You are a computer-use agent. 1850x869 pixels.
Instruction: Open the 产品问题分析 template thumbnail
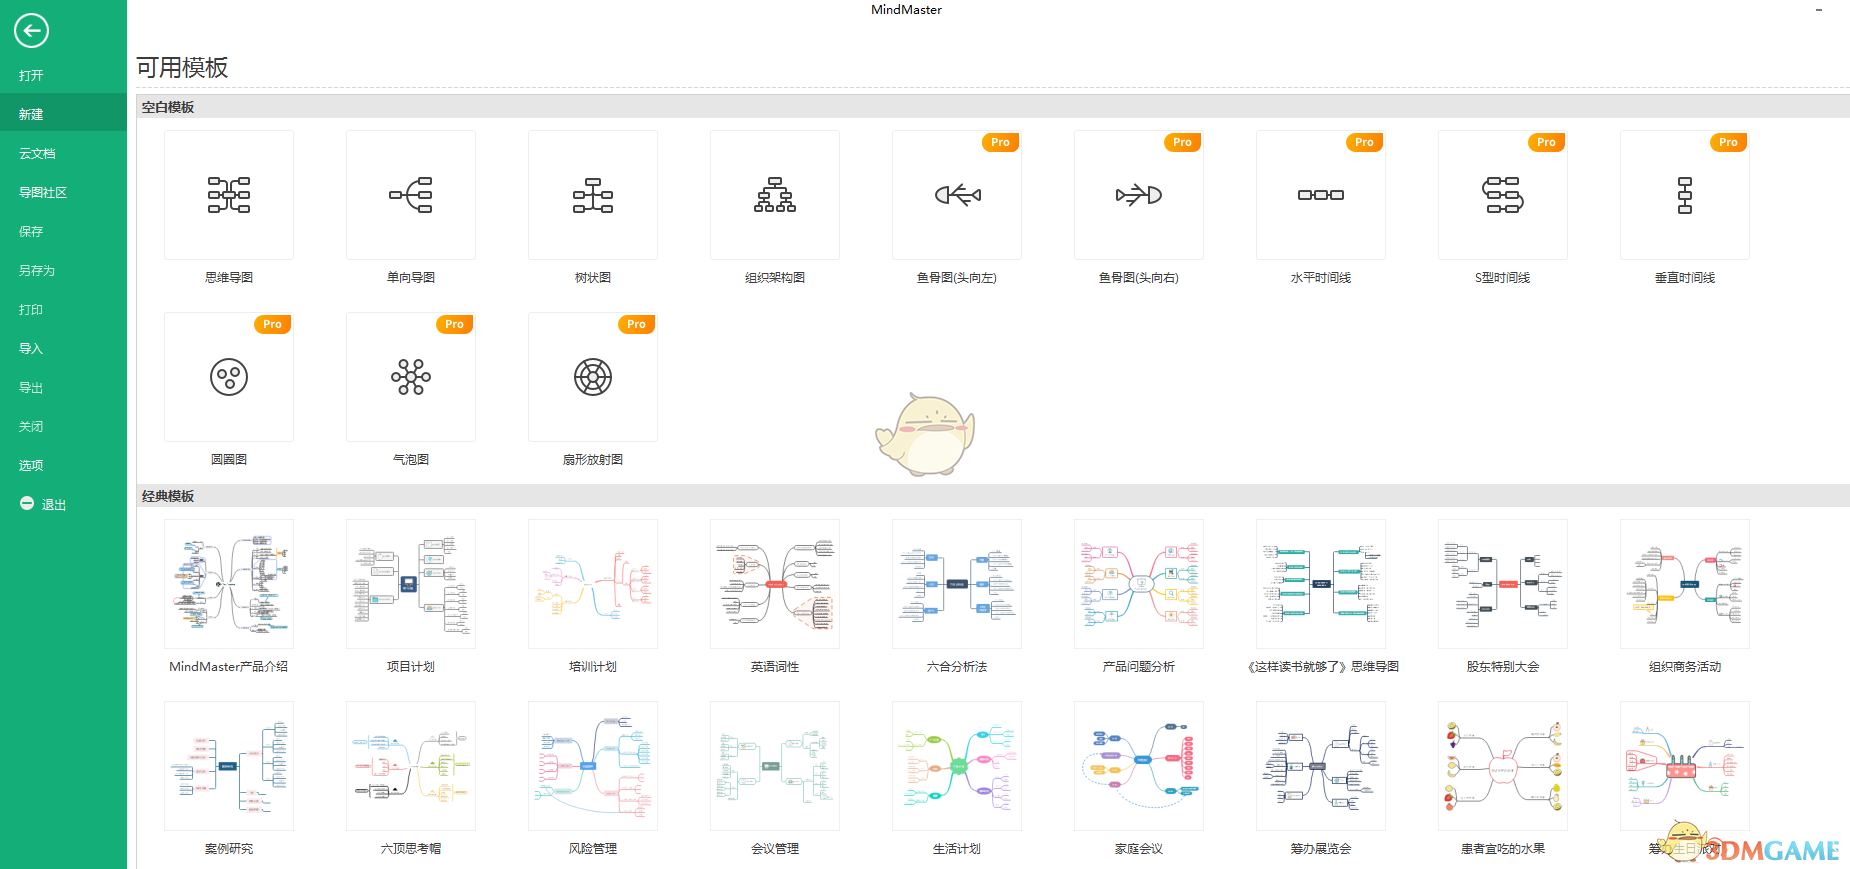coord(1139,584)
